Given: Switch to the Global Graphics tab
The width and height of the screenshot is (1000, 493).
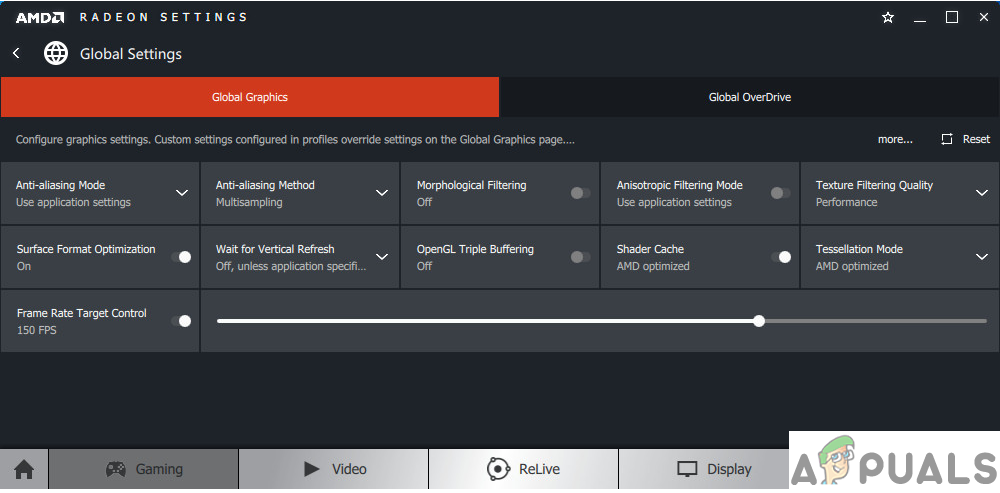Looking at the screenshot, I should 250,97.
